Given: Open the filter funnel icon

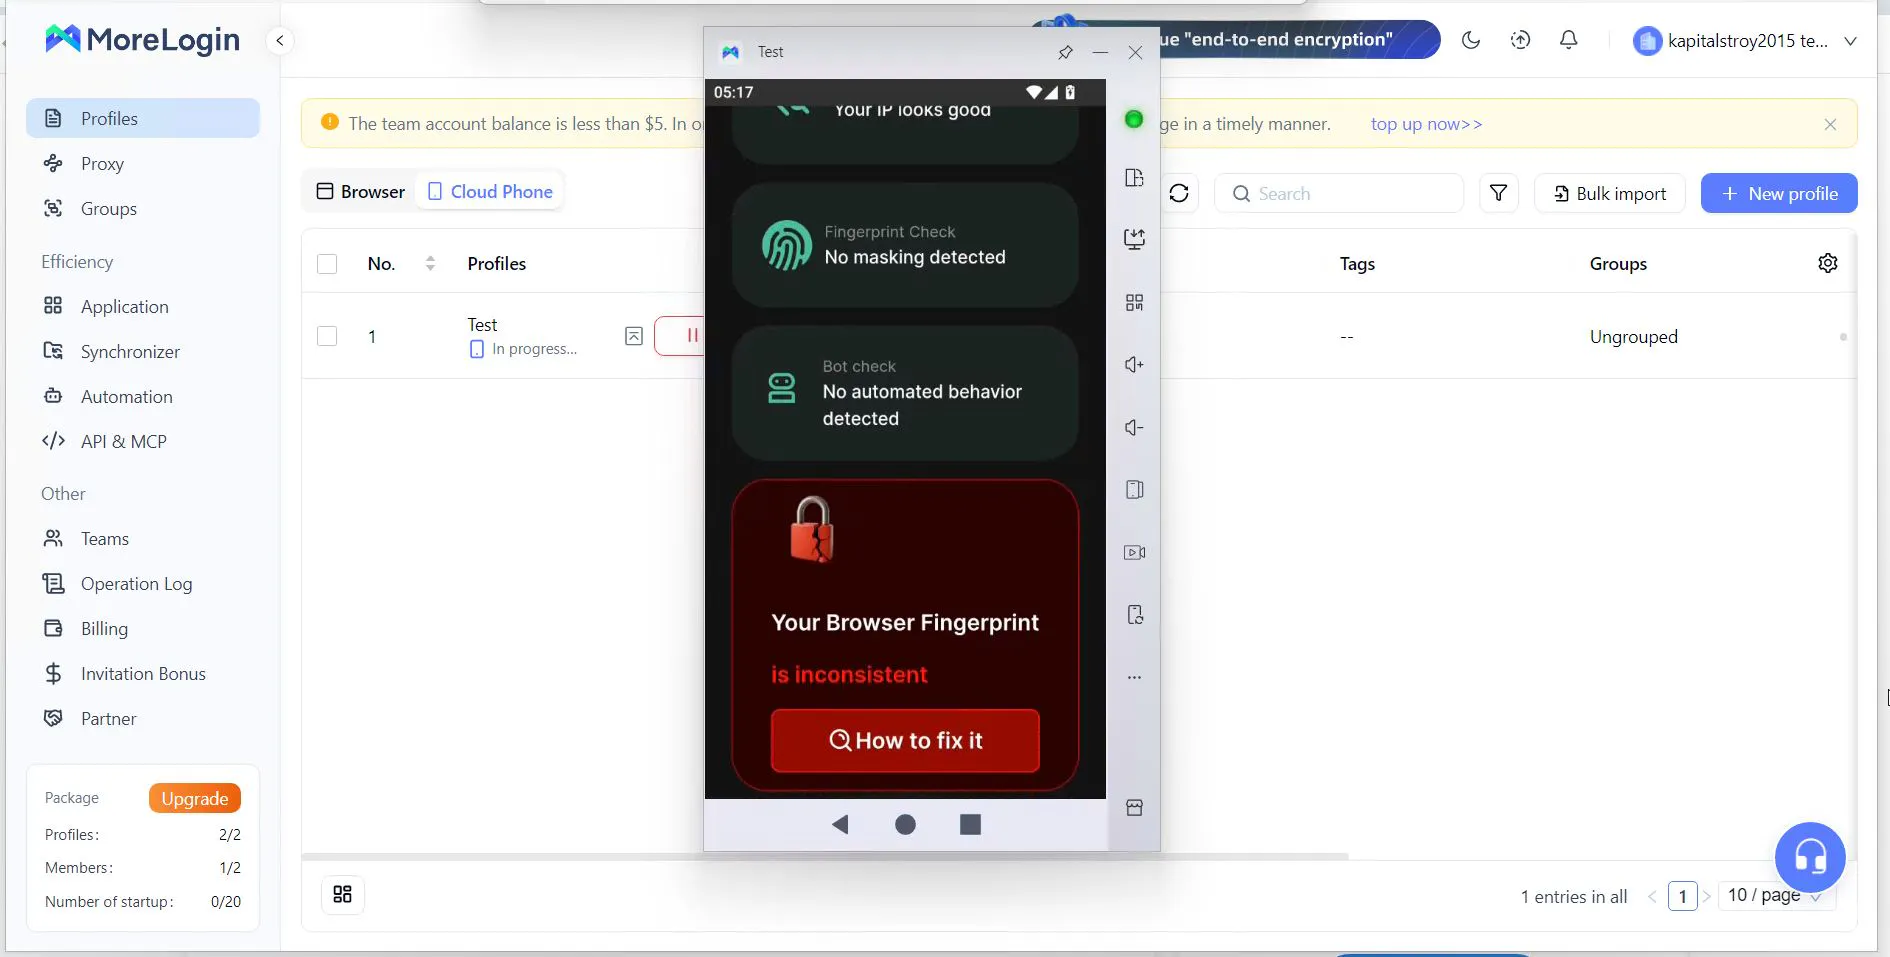Looking at the screenshot, I should click(1498, 193).
